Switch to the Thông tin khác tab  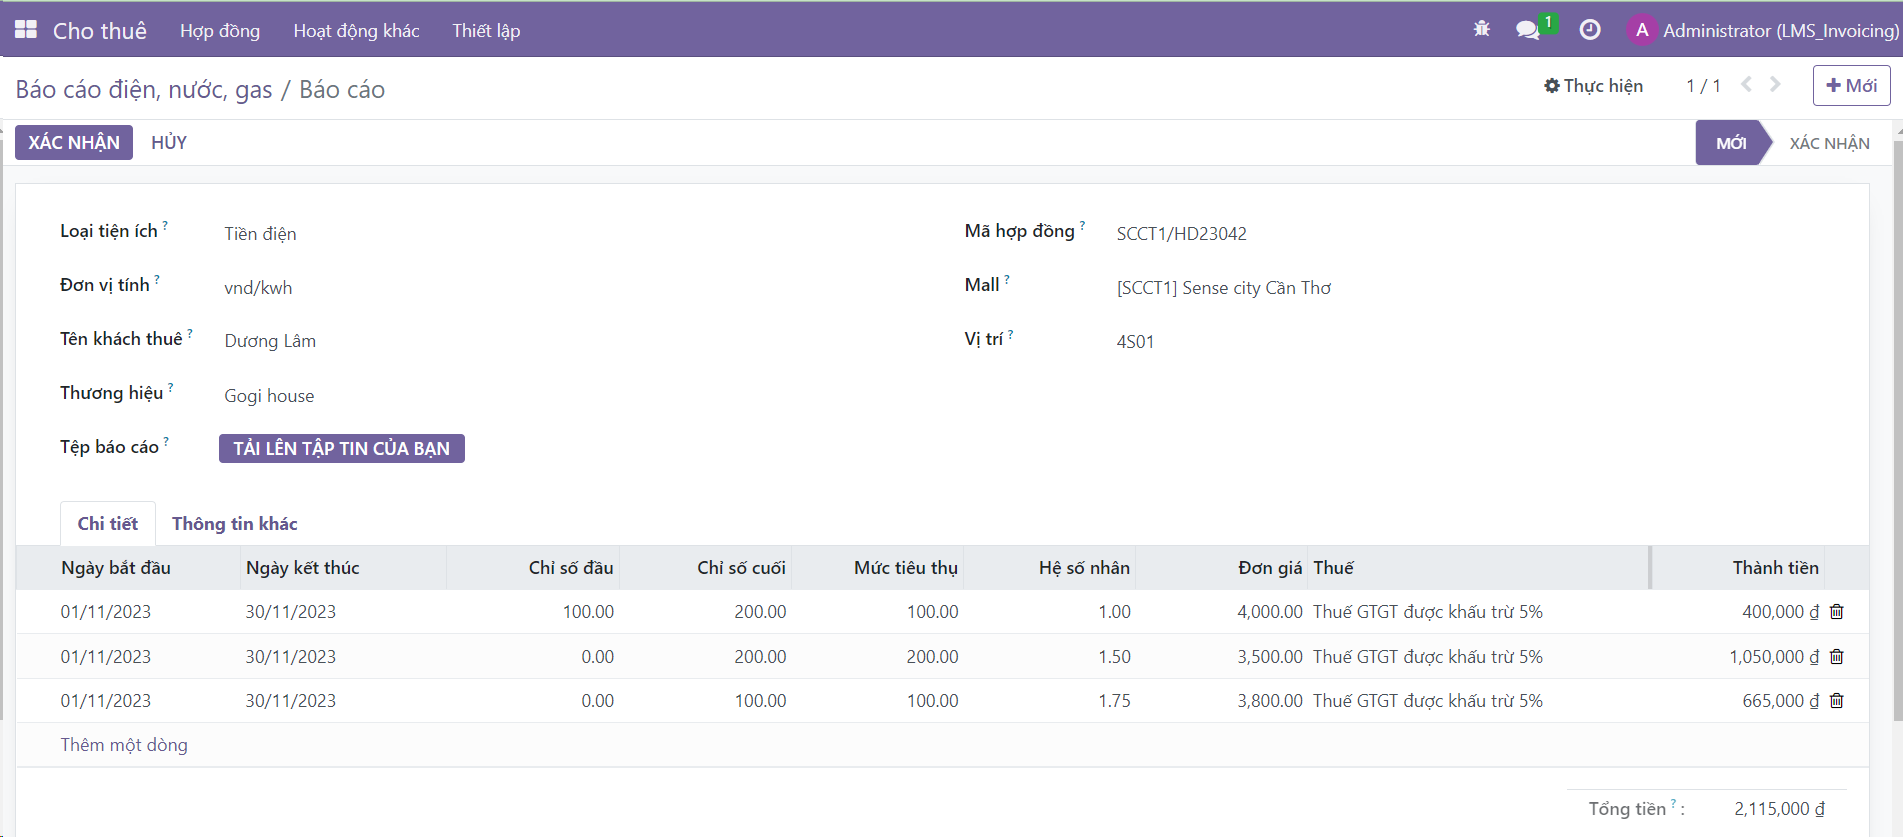click(235, 523)
